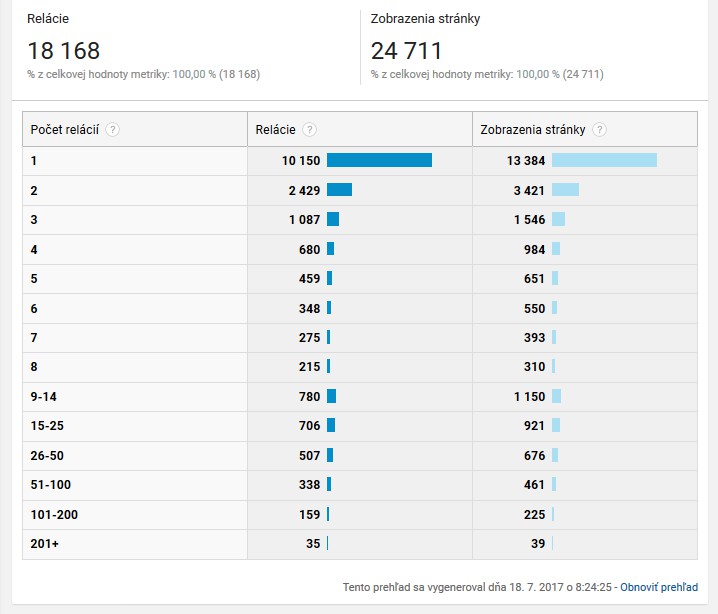Click the pageviews value 921

[534, 426]
